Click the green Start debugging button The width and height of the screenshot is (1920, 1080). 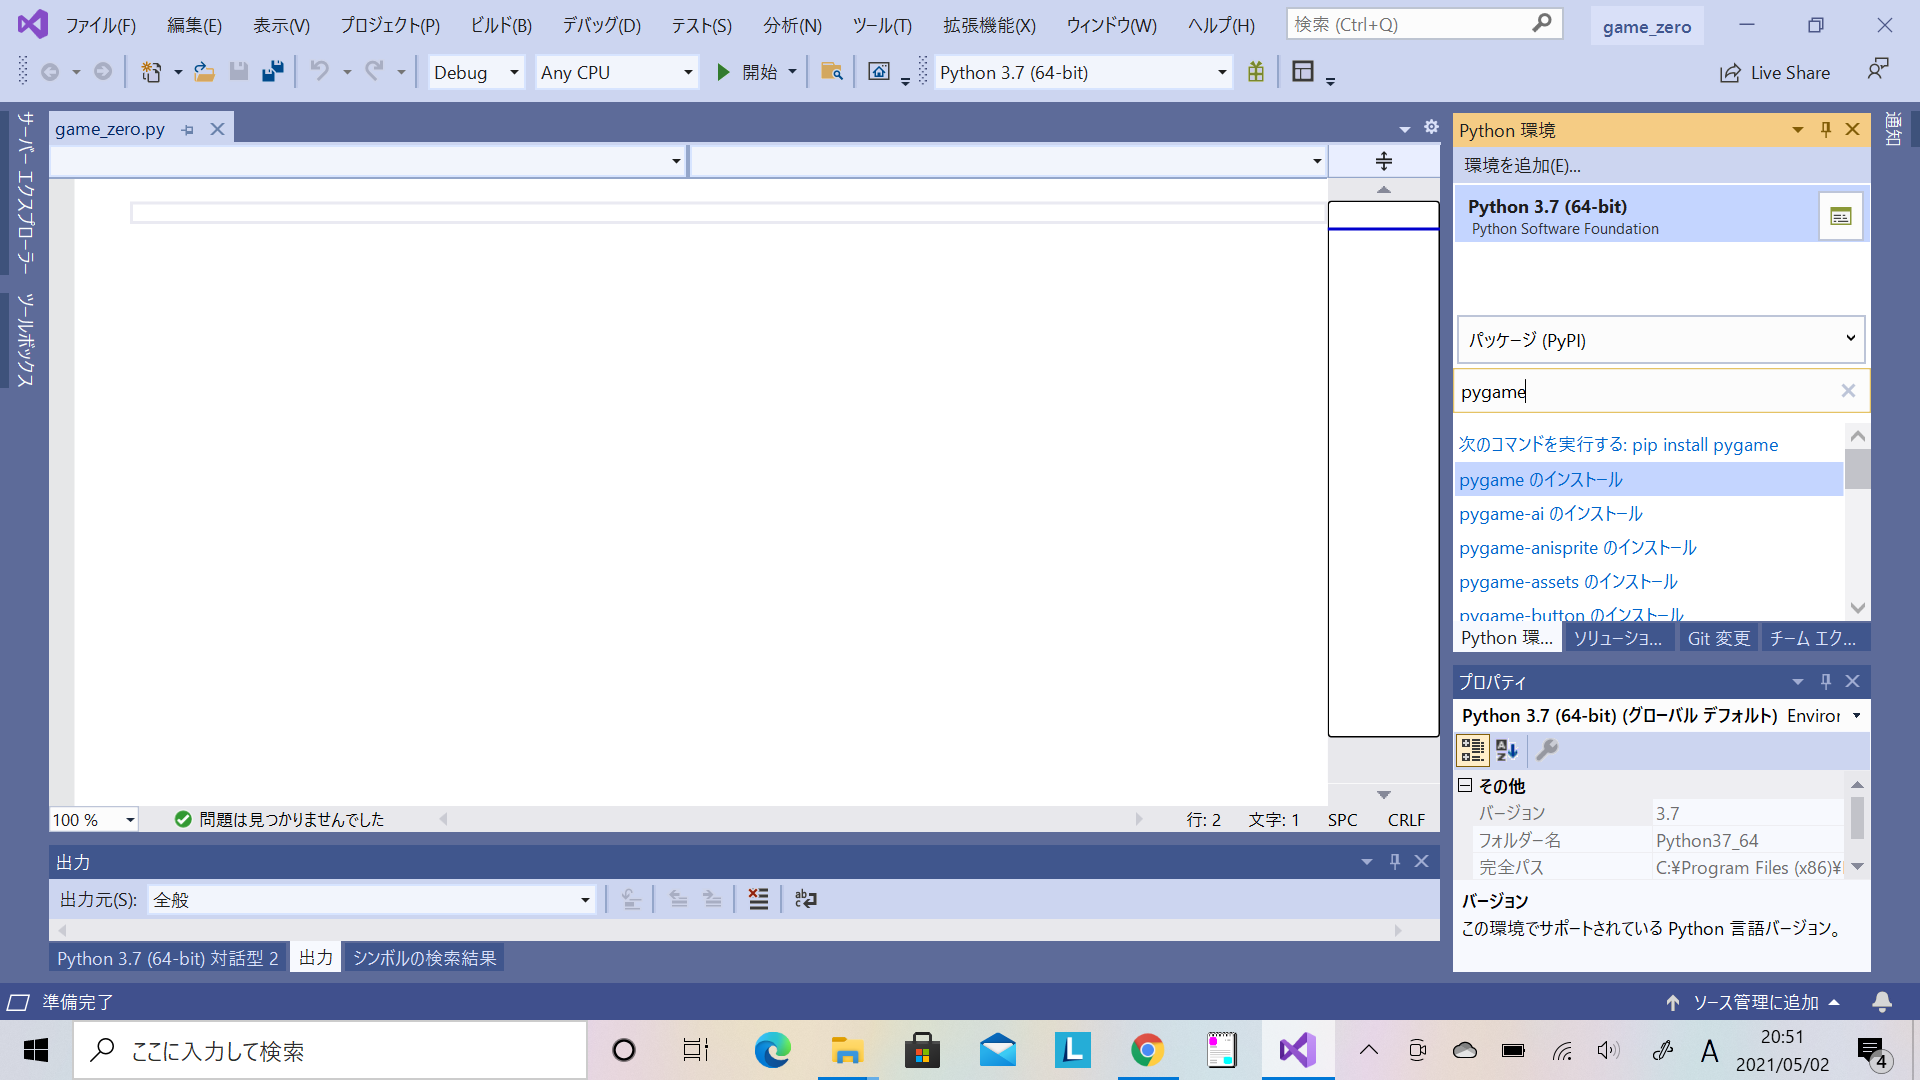point(724,72)
